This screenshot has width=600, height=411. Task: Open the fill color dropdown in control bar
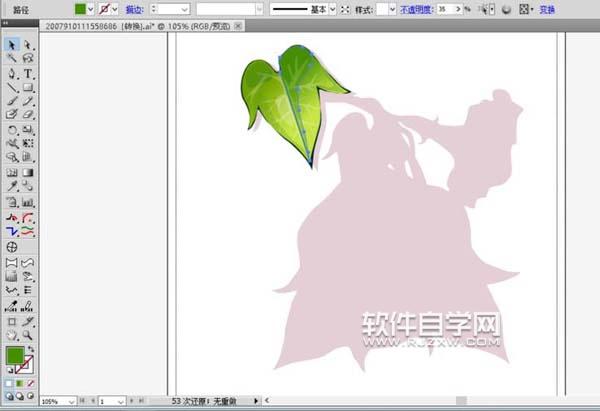pos(92,9)
